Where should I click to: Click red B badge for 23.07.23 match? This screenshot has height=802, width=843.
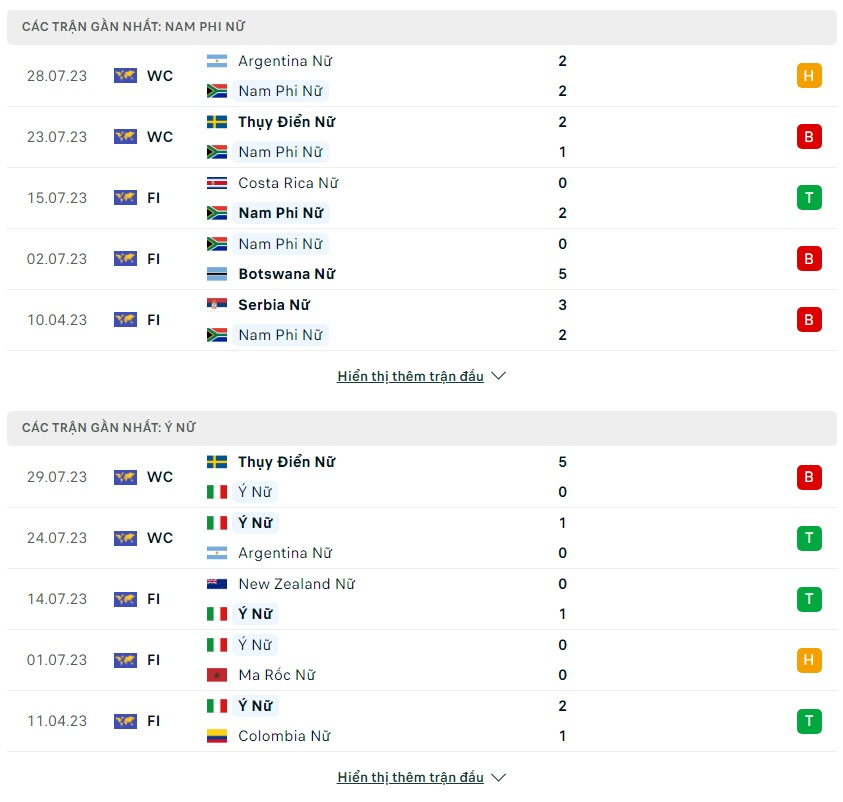[x=809, y=137]
